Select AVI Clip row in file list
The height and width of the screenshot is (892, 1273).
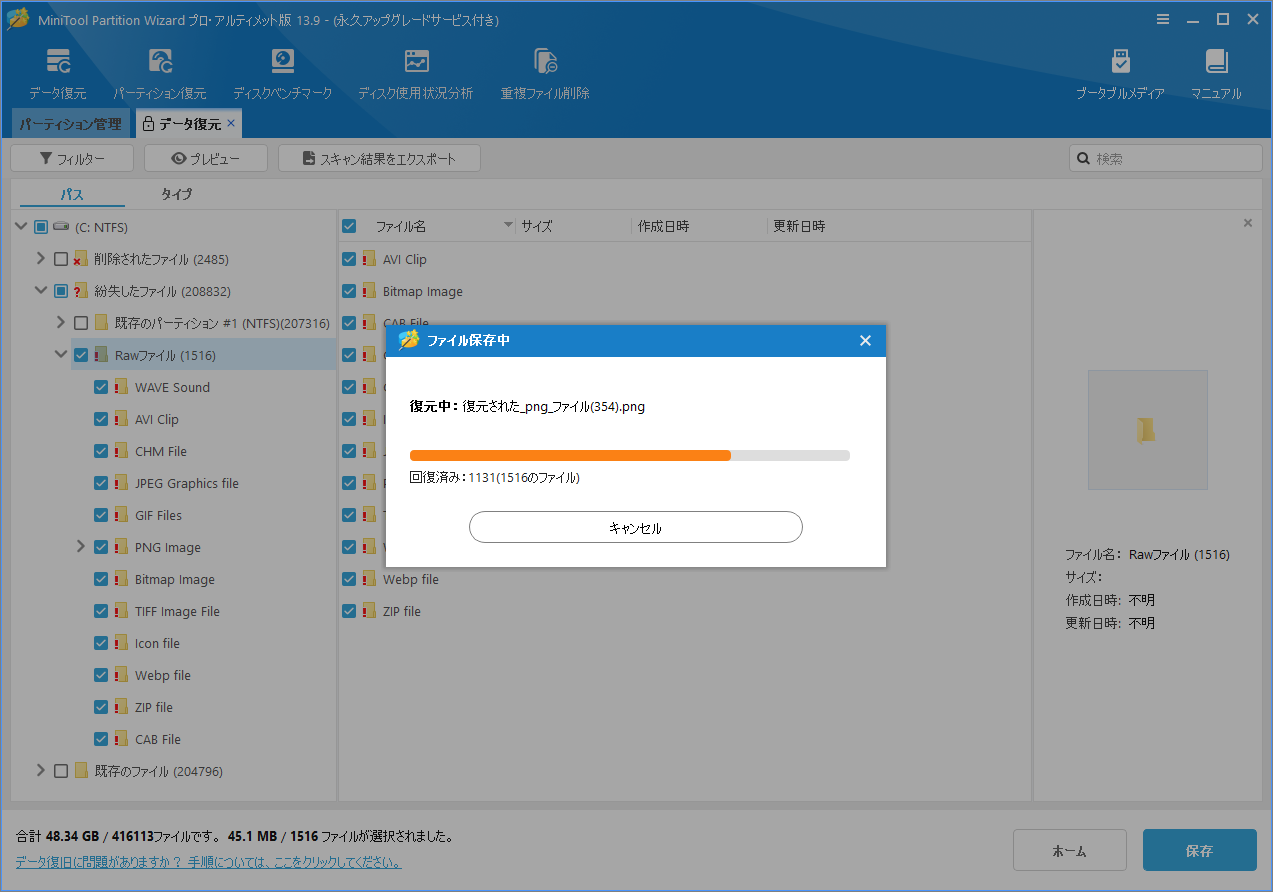(685, 259)
